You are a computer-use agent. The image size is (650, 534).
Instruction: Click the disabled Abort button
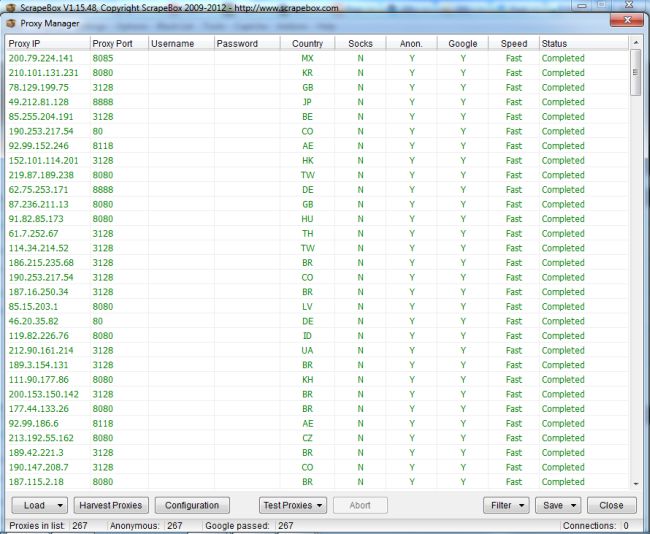[x=360, y=505]
